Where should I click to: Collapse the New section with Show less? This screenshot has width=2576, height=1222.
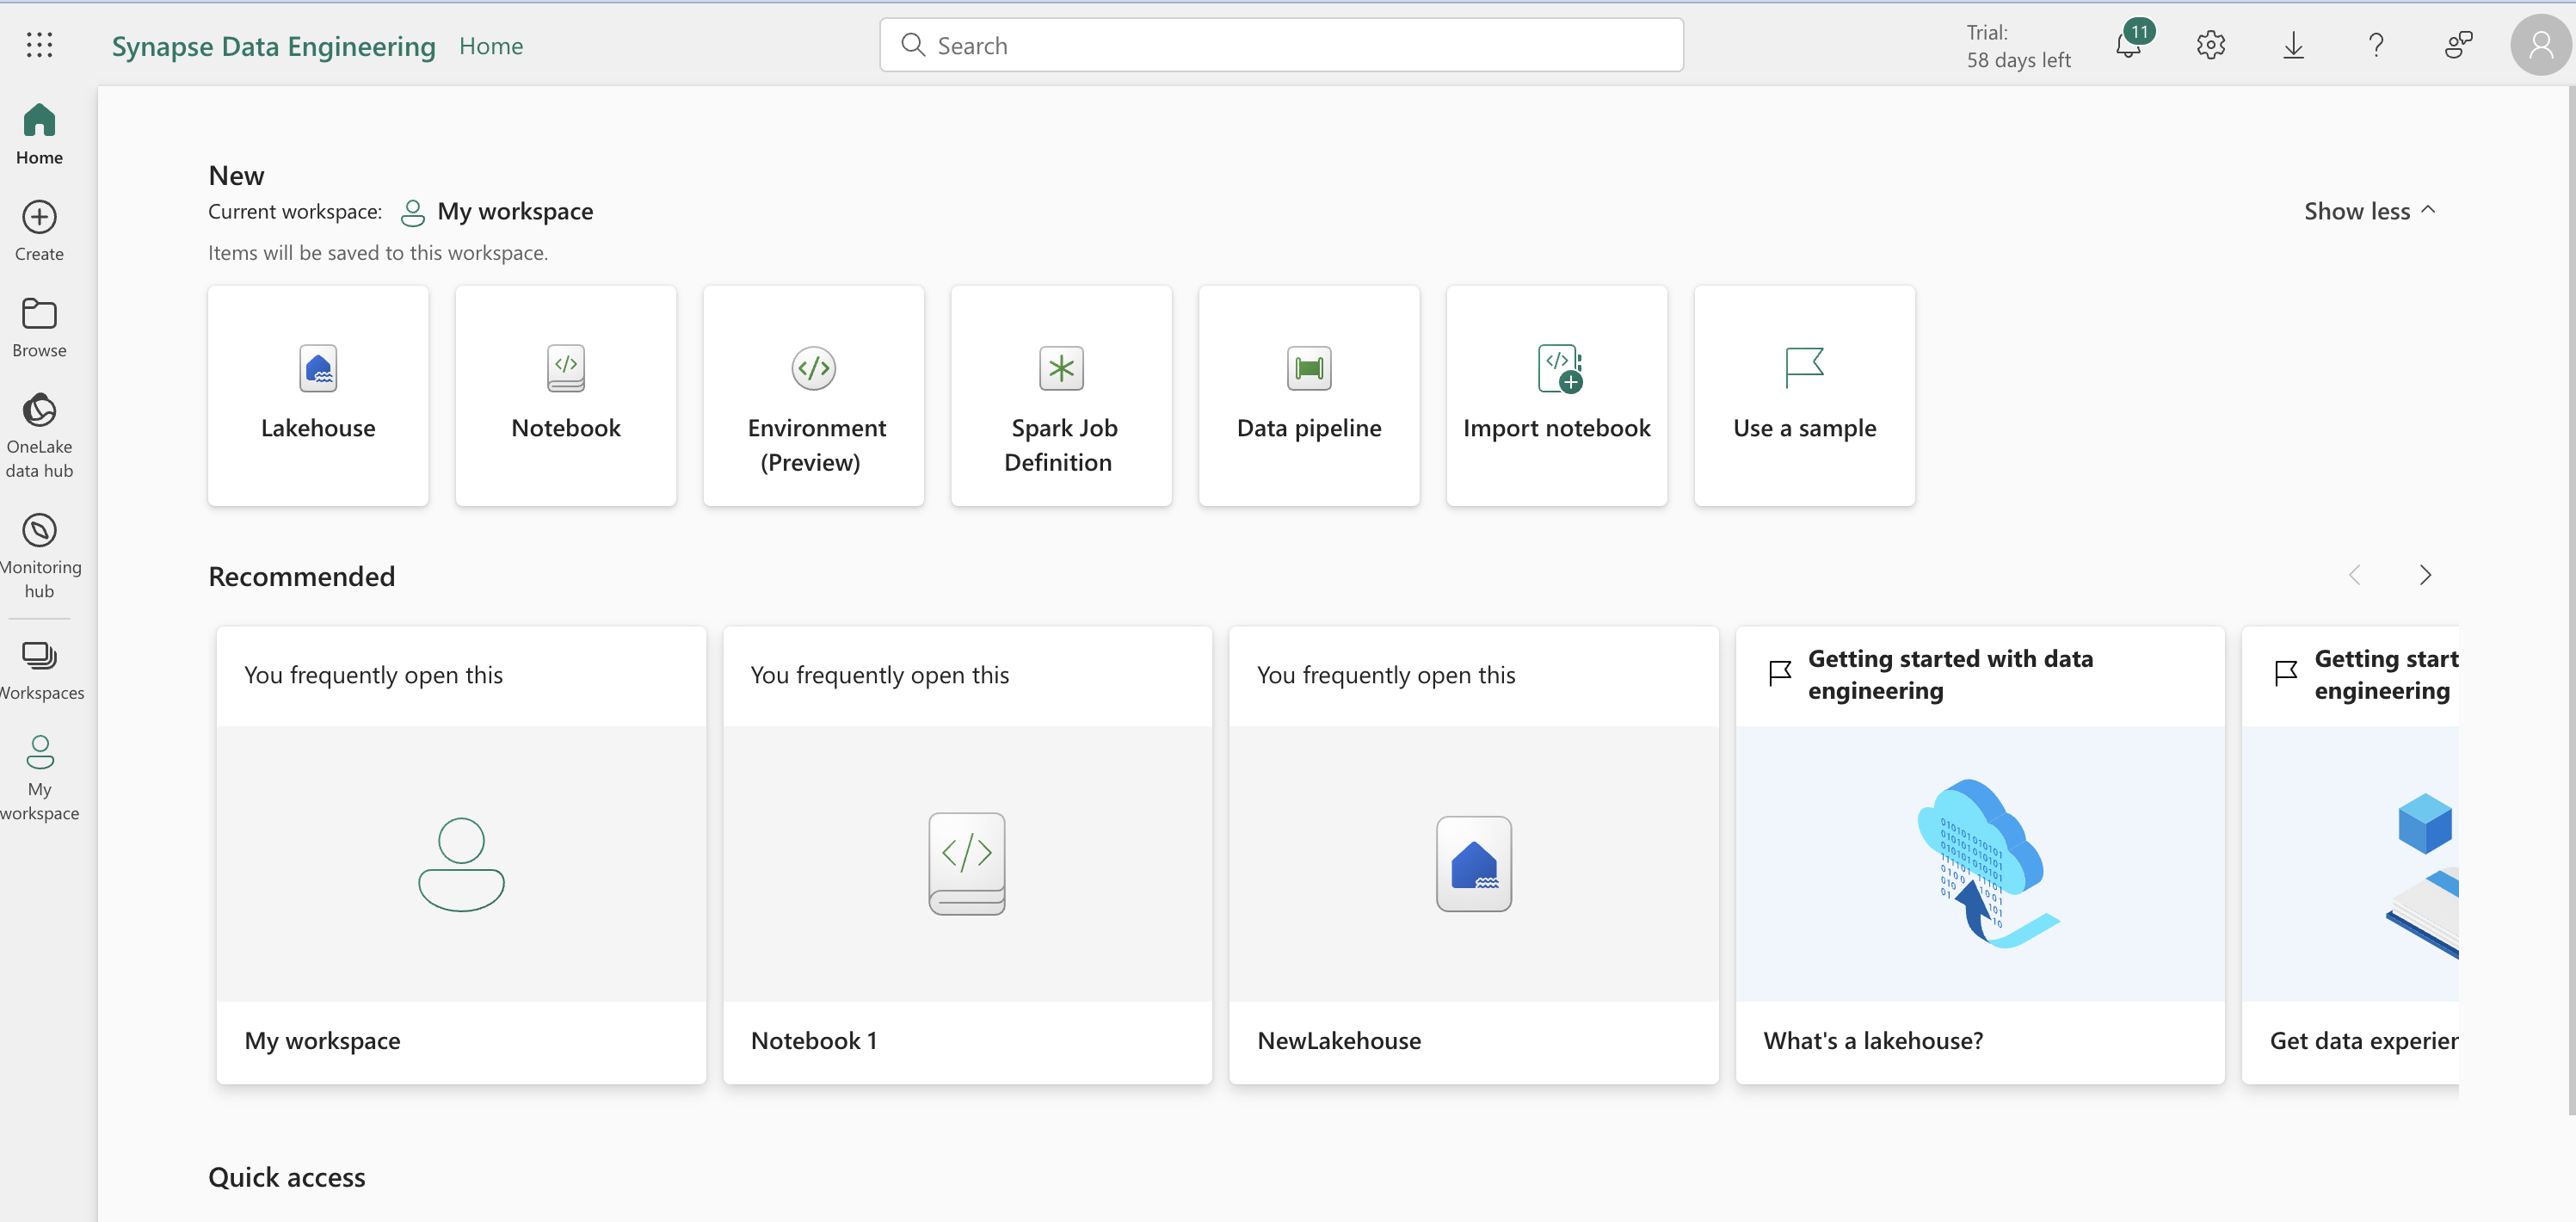2369,211
